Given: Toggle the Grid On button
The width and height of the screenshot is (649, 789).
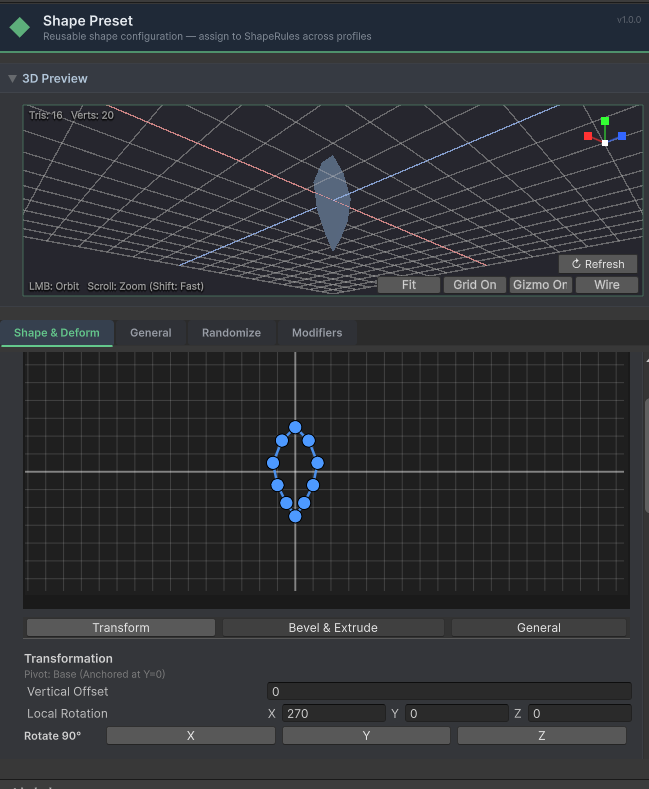Looking at the screenshot, I should [x=474, y=285].
